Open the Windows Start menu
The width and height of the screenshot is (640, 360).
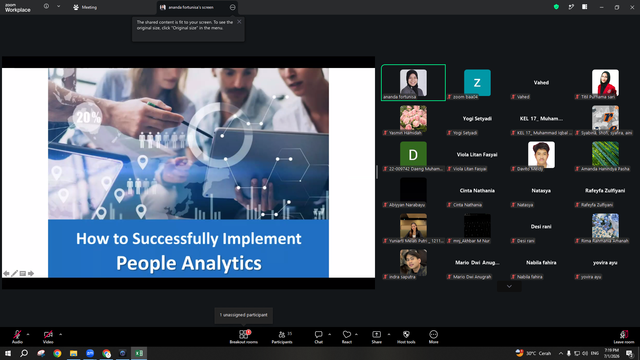8,353
